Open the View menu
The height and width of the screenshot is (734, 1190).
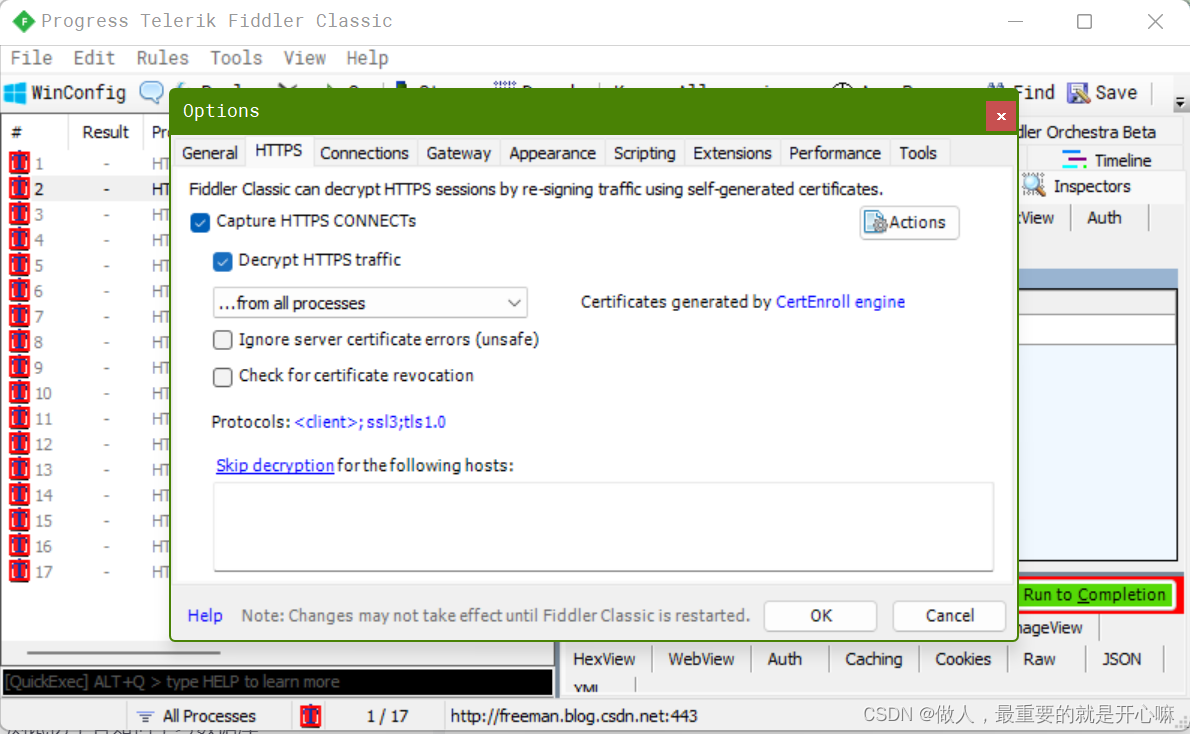click(x=304, y=58)
